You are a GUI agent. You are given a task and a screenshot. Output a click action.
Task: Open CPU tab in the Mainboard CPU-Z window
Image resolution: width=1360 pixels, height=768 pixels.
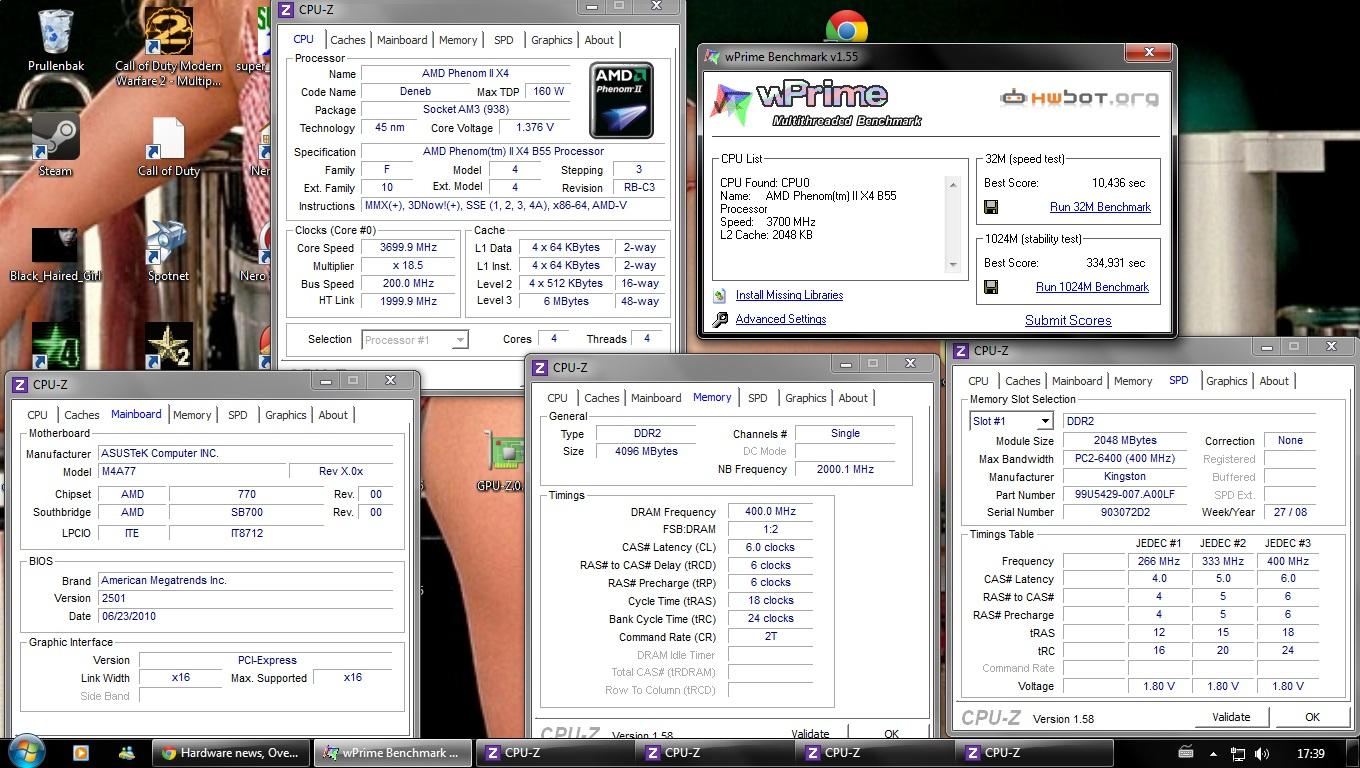coord(37,415)
